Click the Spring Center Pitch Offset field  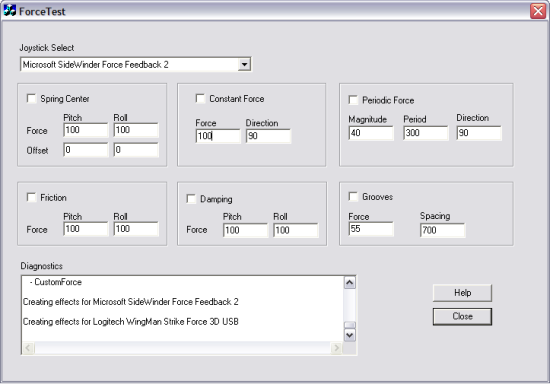(86, 150)
